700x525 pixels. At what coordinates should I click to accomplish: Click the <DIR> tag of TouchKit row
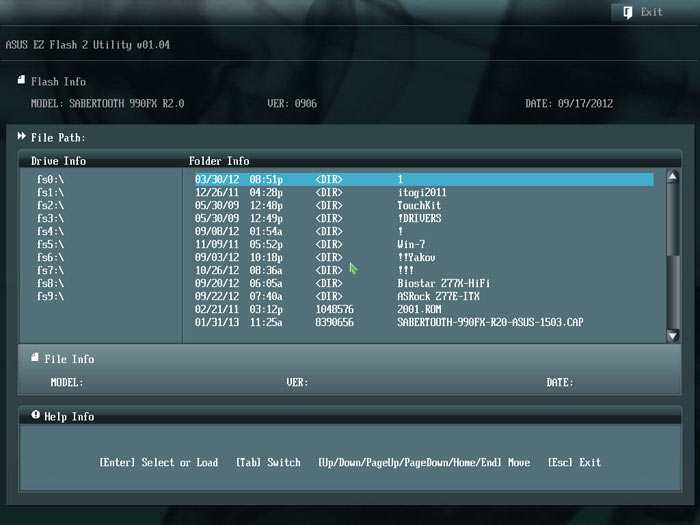[x=329, y=205]
